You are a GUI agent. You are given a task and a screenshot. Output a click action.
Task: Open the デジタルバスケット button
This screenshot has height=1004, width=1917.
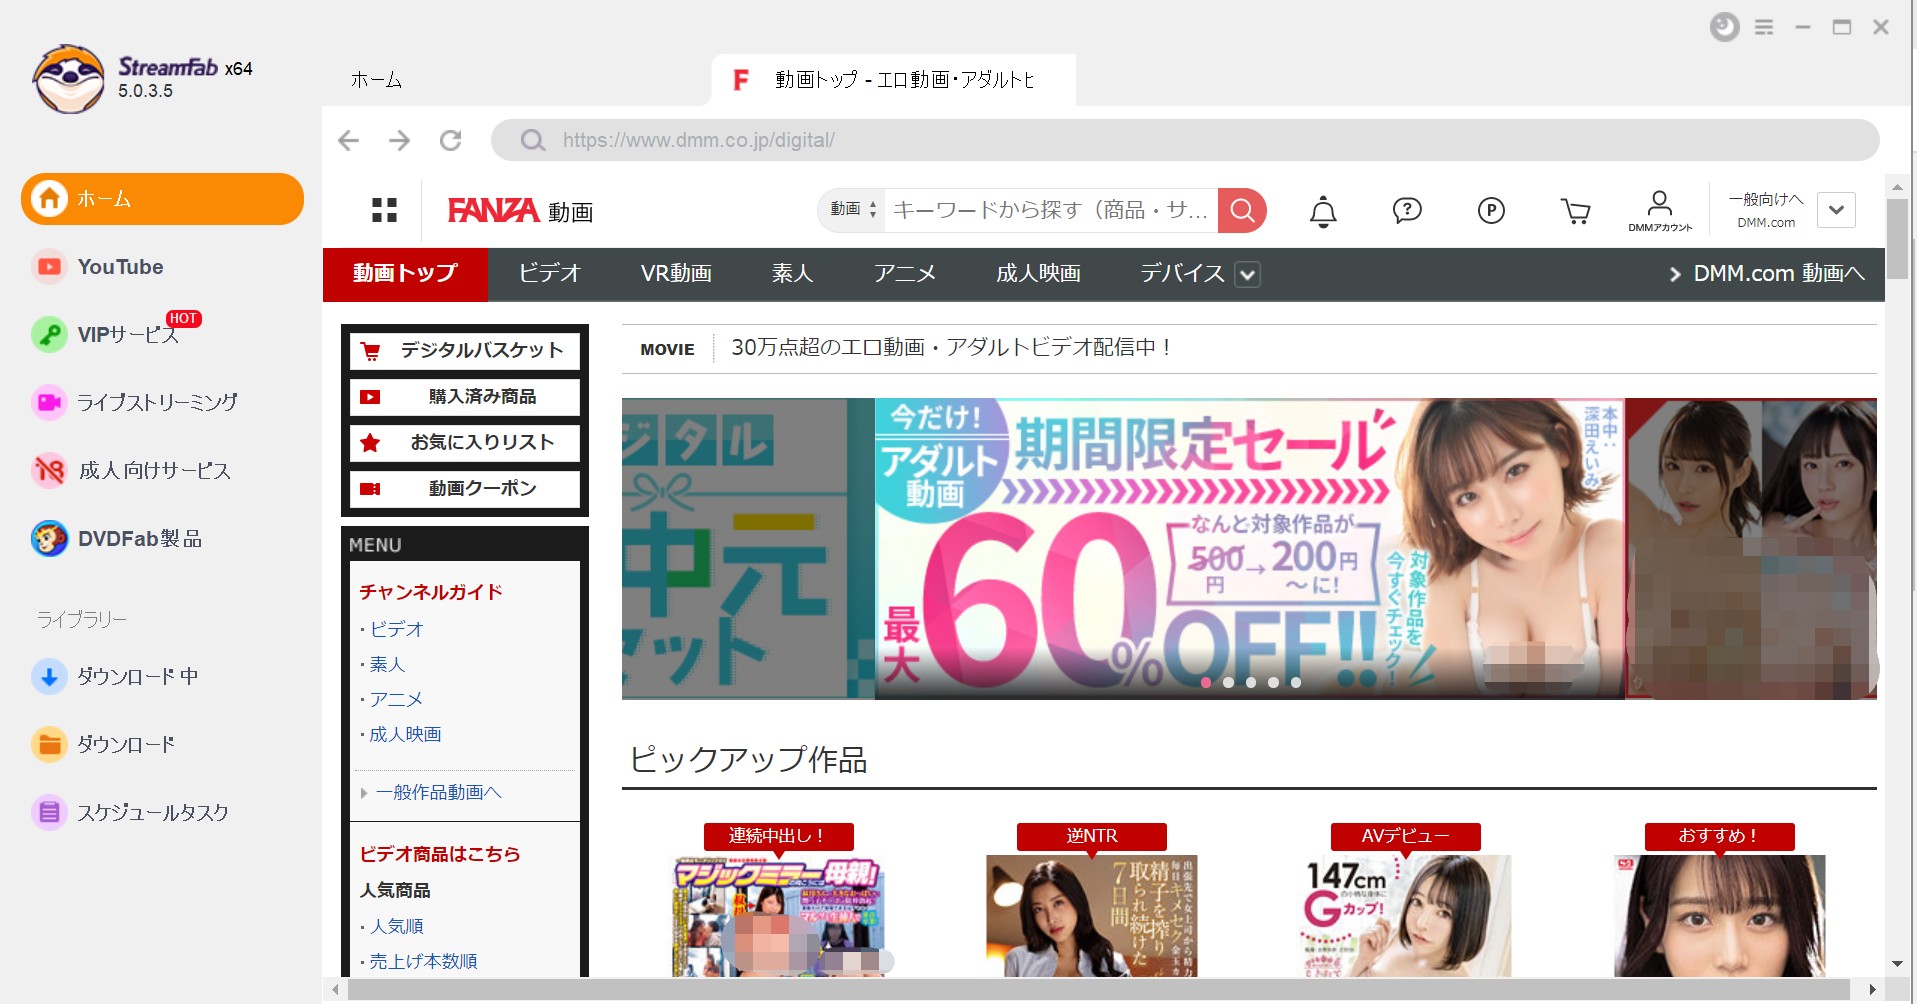pyautogui.click(x=465, y=351)
